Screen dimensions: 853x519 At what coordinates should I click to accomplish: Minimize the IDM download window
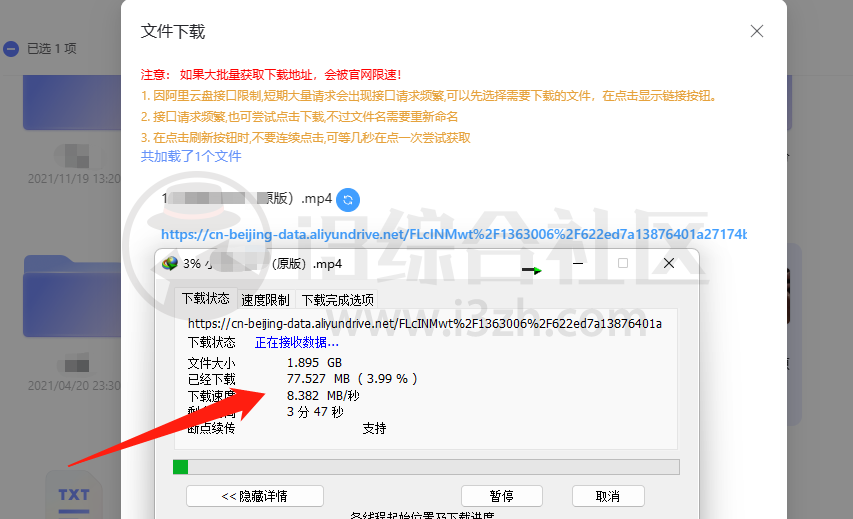click(x=578, y=263)
